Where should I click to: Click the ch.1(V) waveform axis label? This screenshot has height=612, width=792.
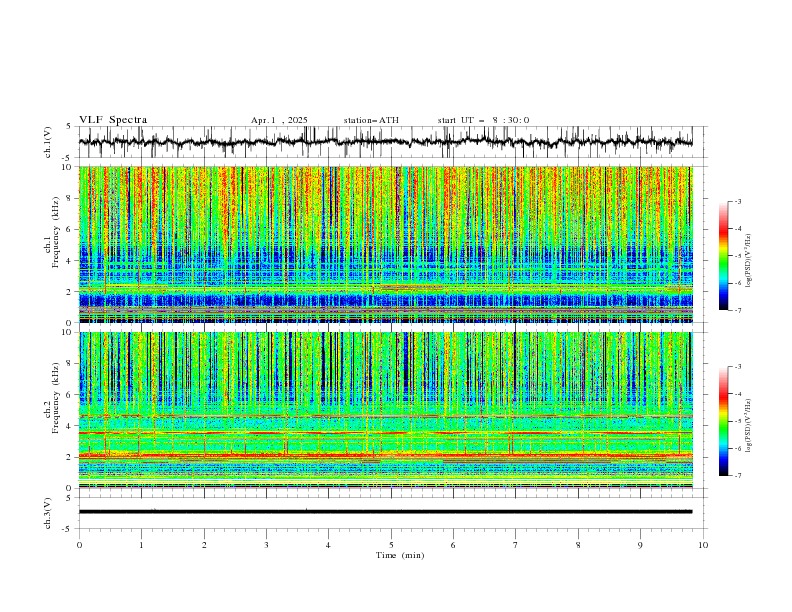[48, 142]
